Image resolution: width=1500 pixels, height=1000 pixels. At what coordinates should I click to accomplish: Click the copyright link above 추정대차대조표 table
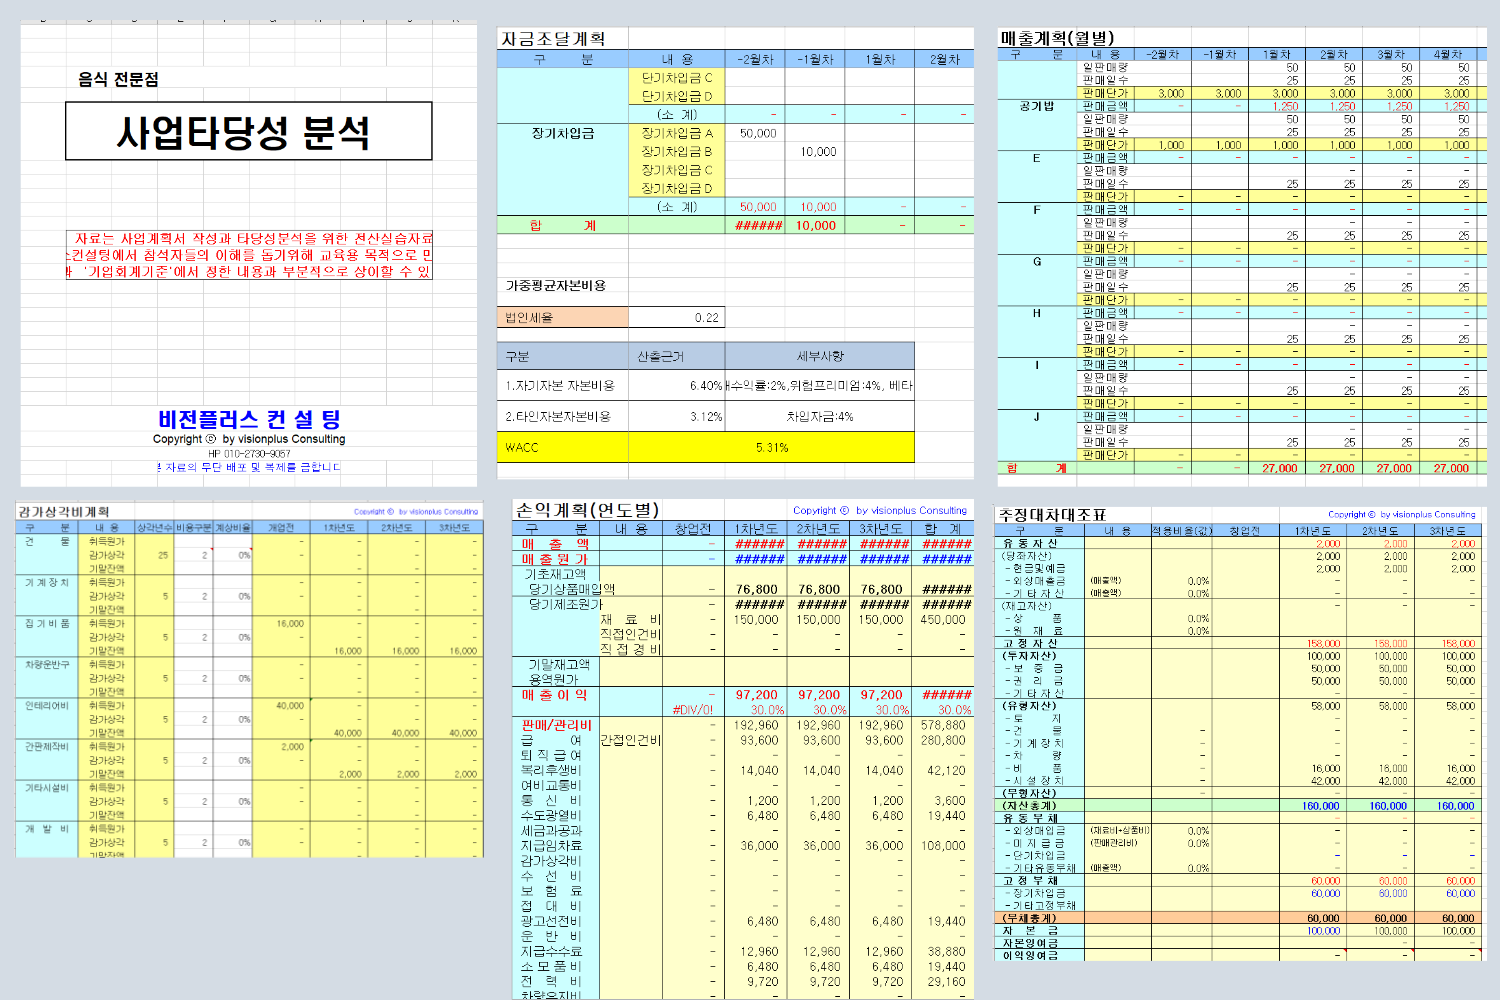1401,515
